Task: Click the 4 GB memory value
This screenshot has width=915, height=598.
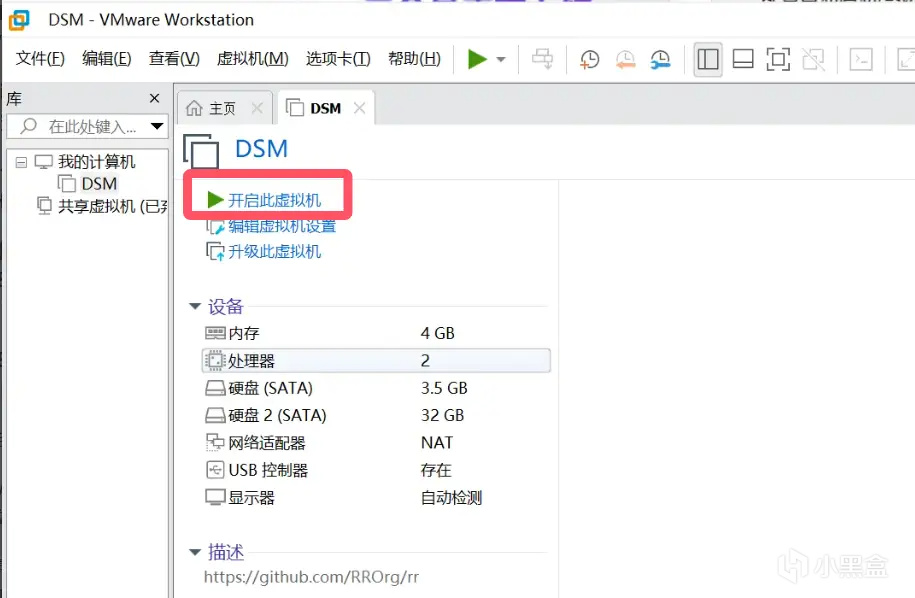Action: point(438,333)
